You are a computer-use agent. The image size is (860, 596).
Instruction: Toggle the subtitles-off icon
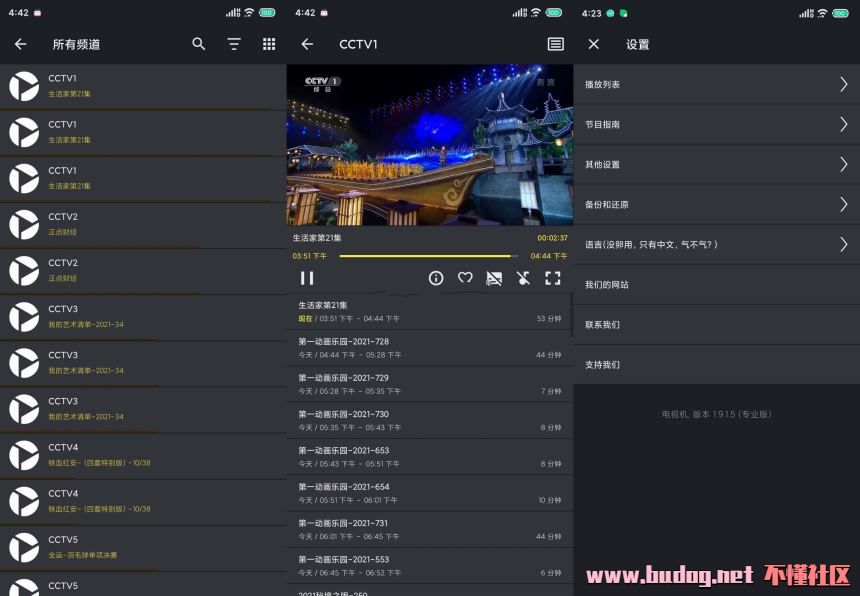coord(494,278)
